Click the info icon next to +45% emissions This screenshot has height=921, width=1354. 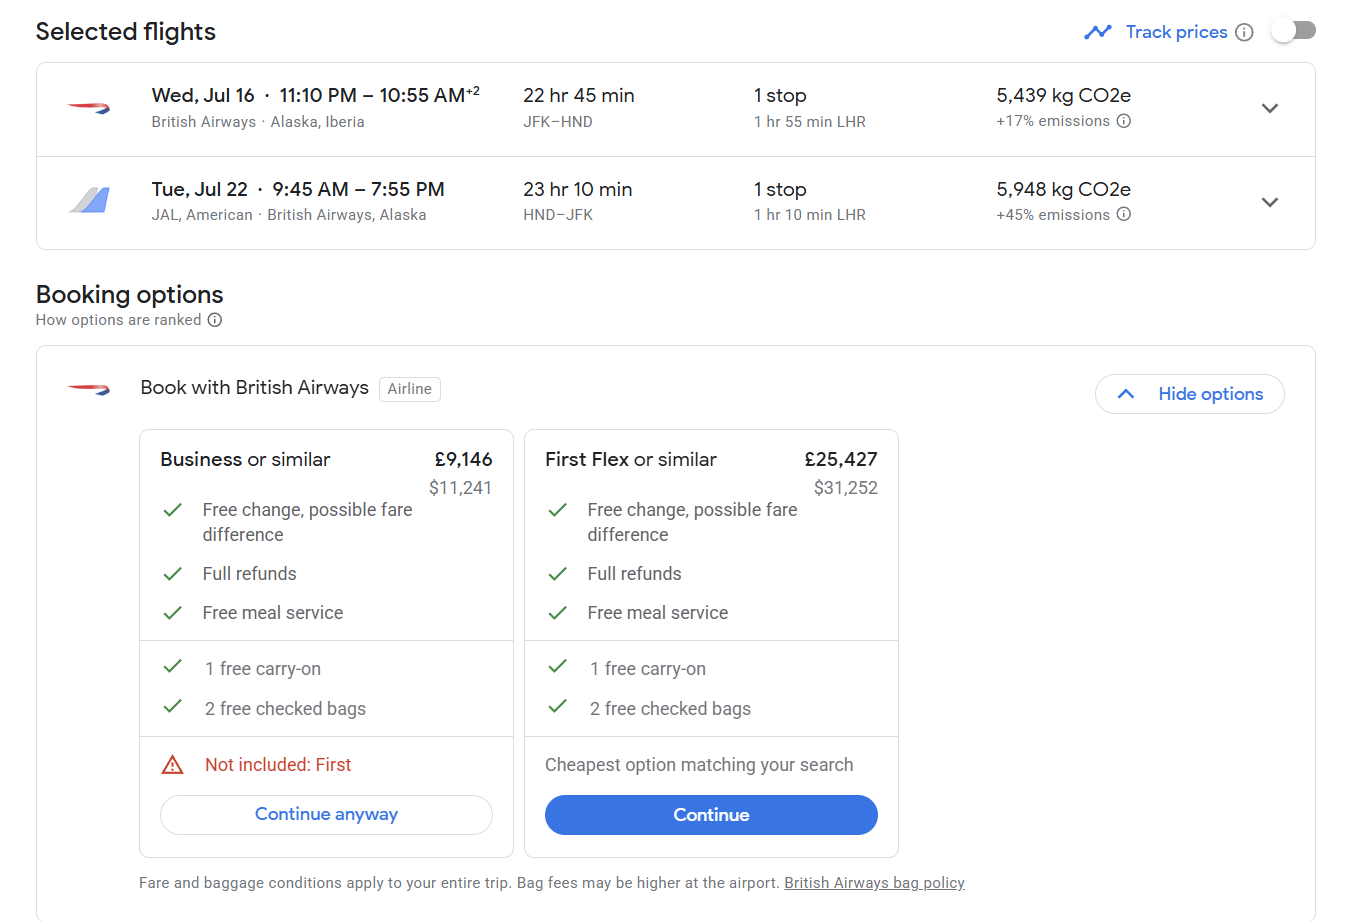(1124, 214)
